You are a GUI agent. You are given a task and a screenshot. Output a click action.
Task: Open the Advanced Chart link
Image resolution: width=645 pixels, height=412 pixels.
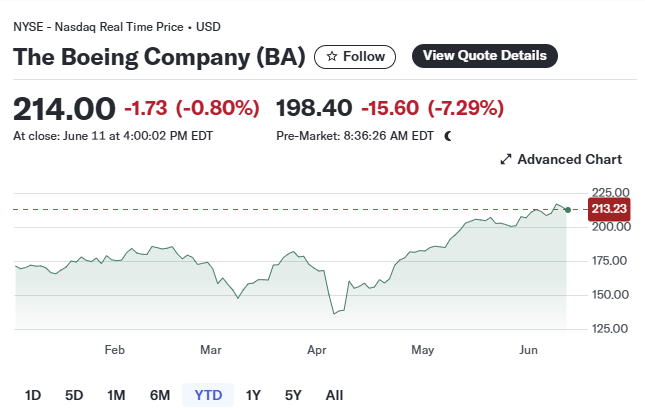pyautogui.click(x=569, y=159)
